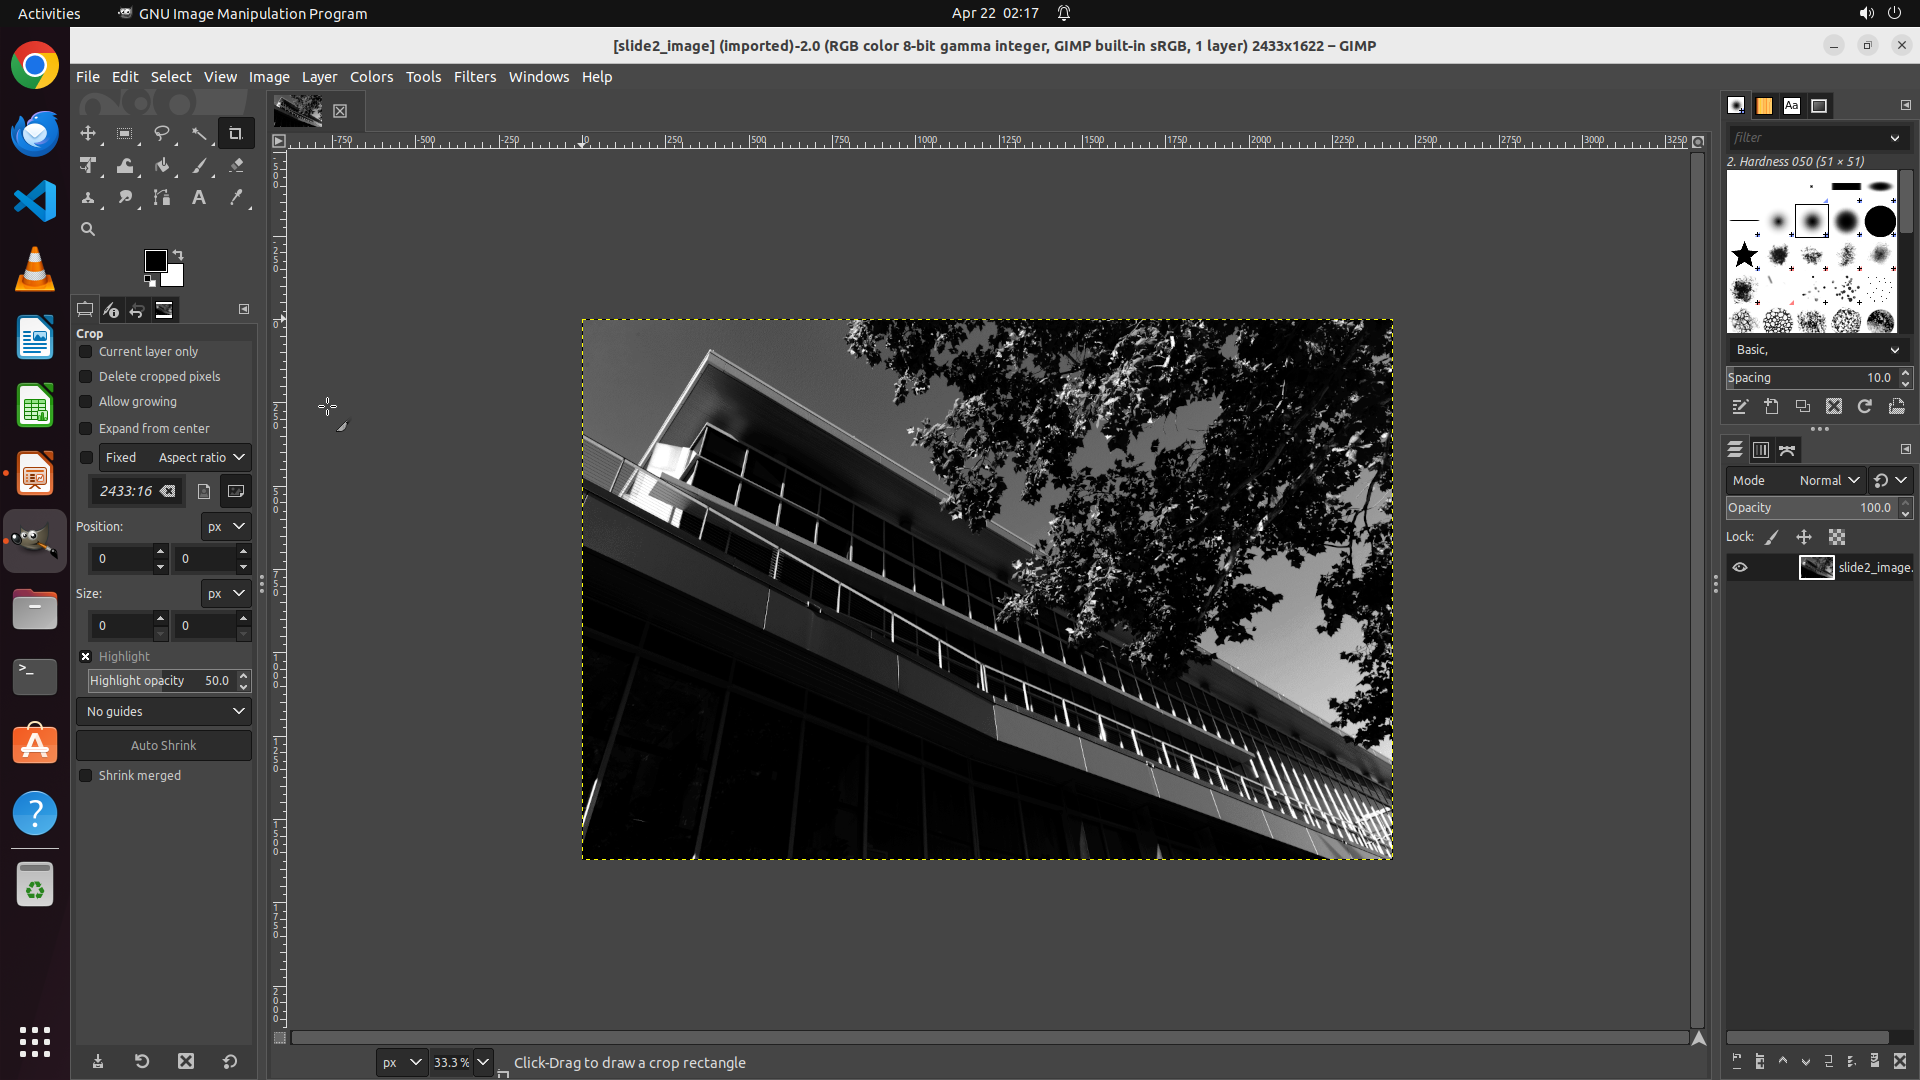Open the No guides dropdown
This screenshot has height=1080, width=1920.
pos(164,712)
